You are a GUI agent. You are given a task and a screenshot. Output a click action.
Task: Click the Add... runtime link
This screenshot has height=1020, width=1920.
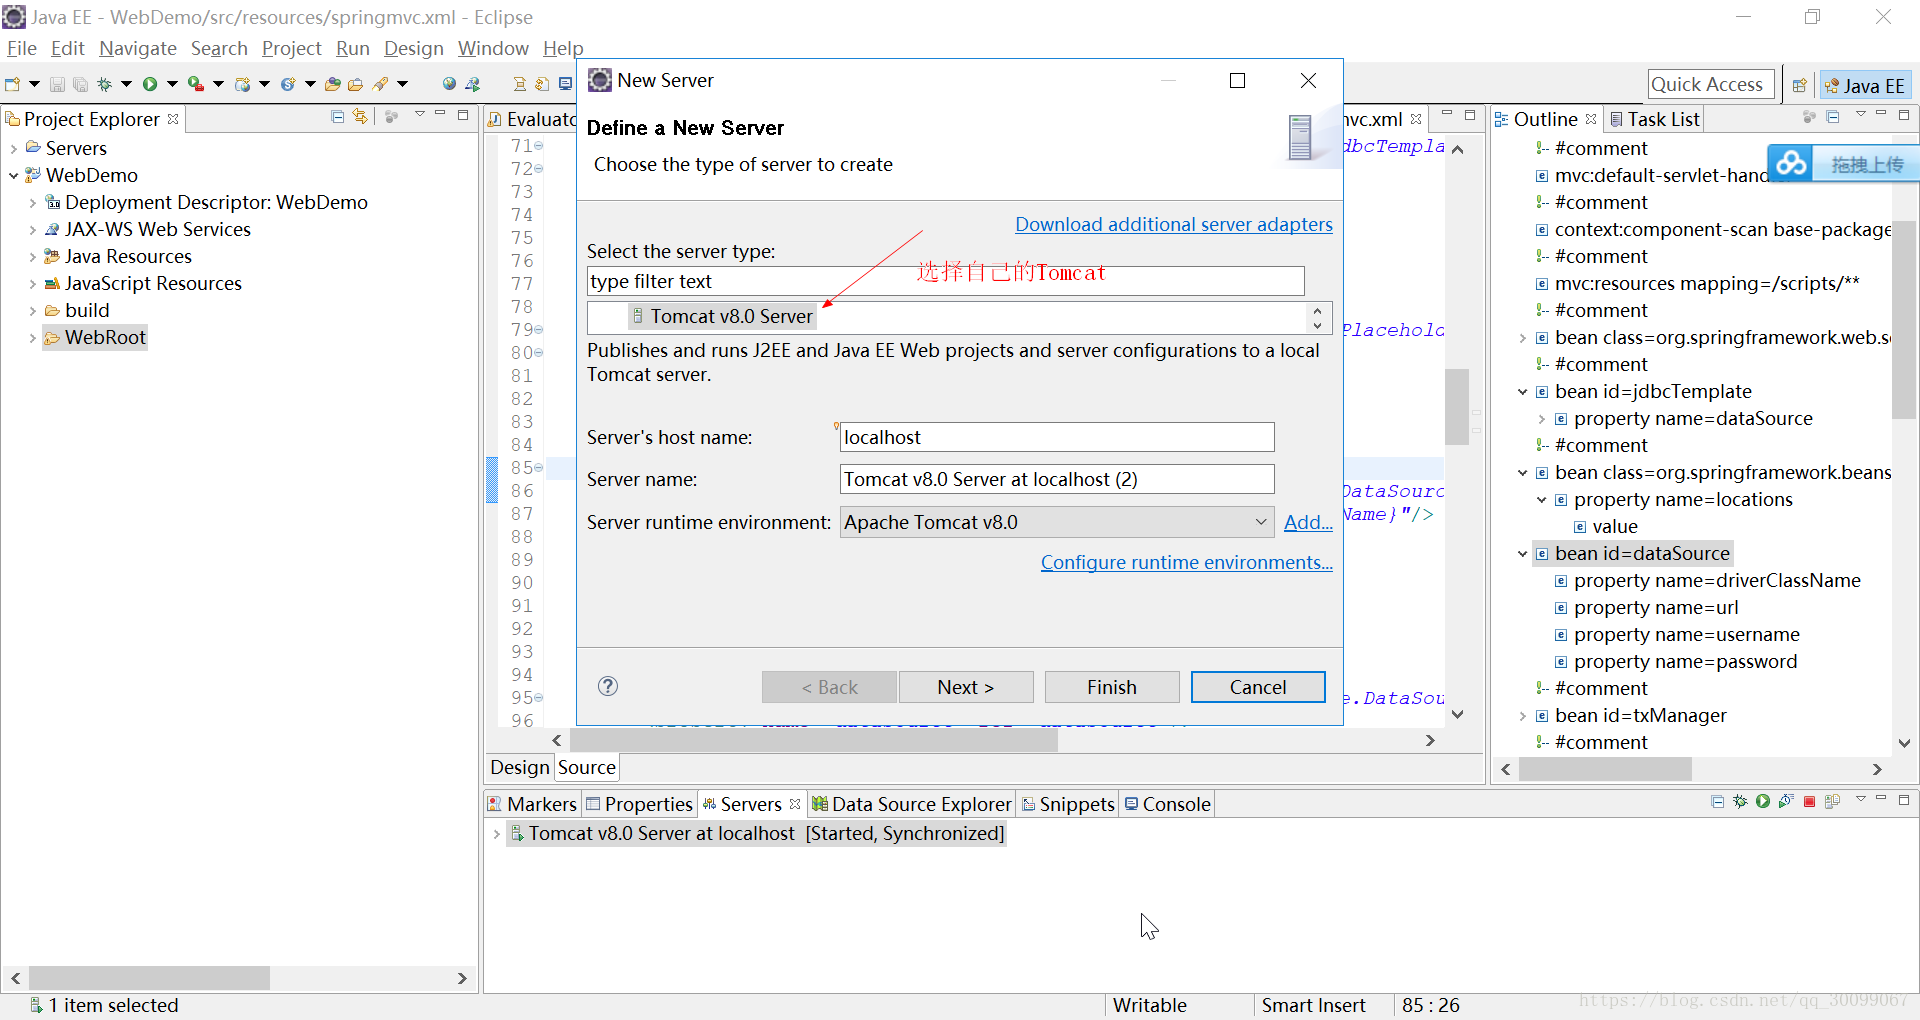(1308, 522)
